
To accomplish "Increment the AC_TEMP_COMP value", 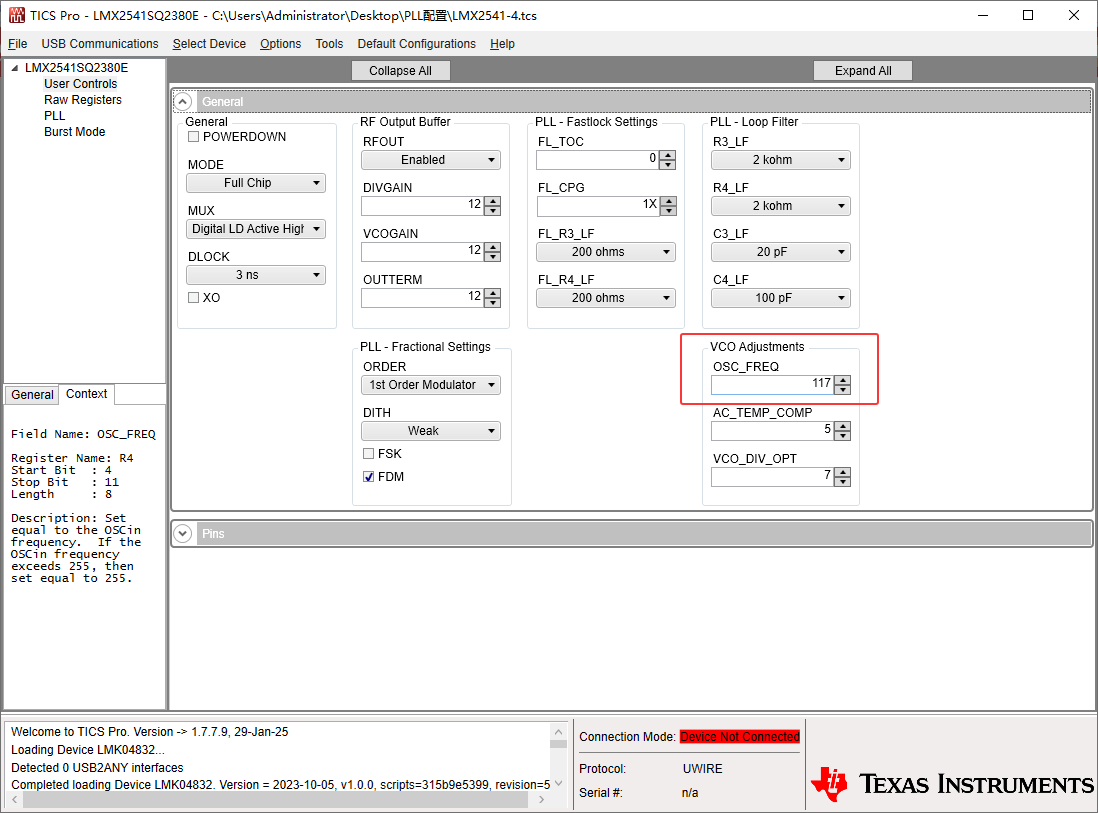I will pos(843,427).
